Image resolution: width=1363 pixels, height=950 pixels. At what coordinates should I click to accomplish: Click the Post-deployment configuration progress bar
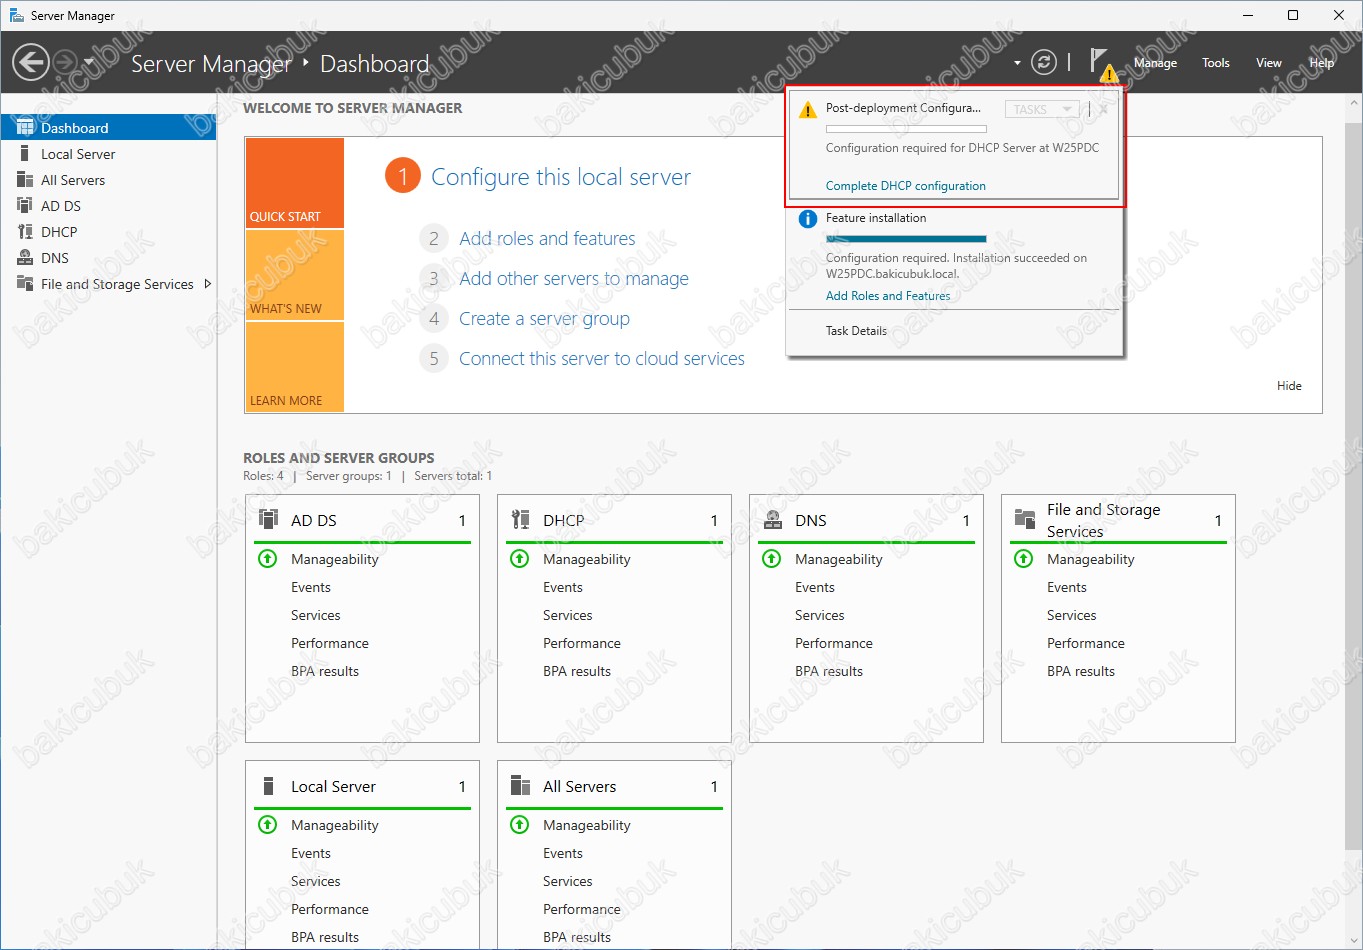tap(906, 129)
